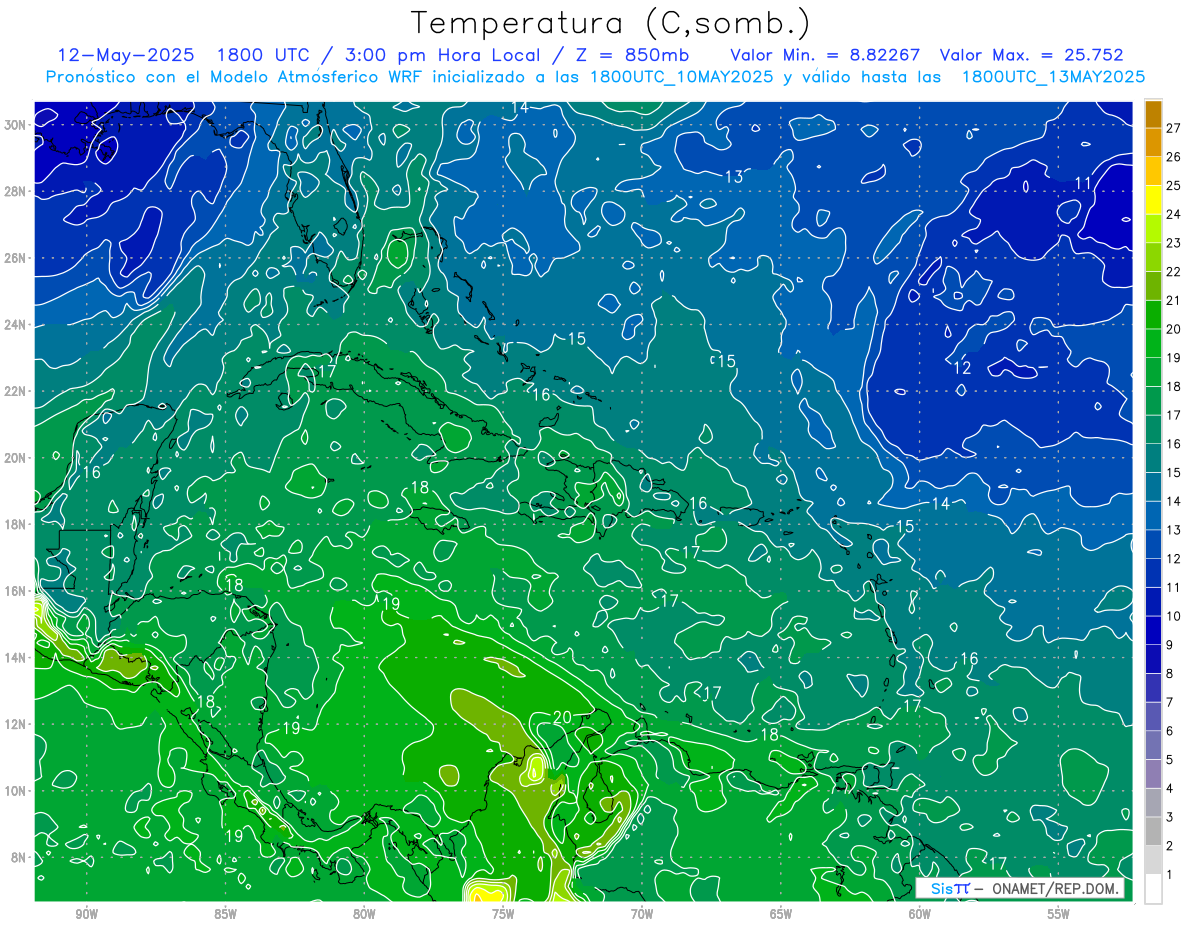Click the '26N' latitude axis label
This screenshot has width=1200, height=927.
15,258
